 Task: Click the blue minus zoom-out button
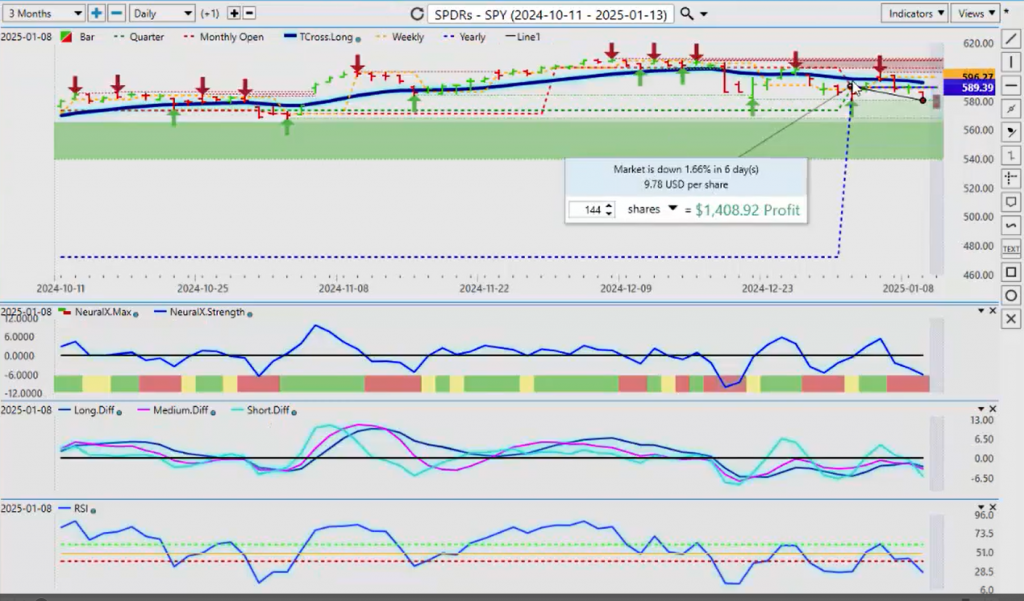pos(116,13)
